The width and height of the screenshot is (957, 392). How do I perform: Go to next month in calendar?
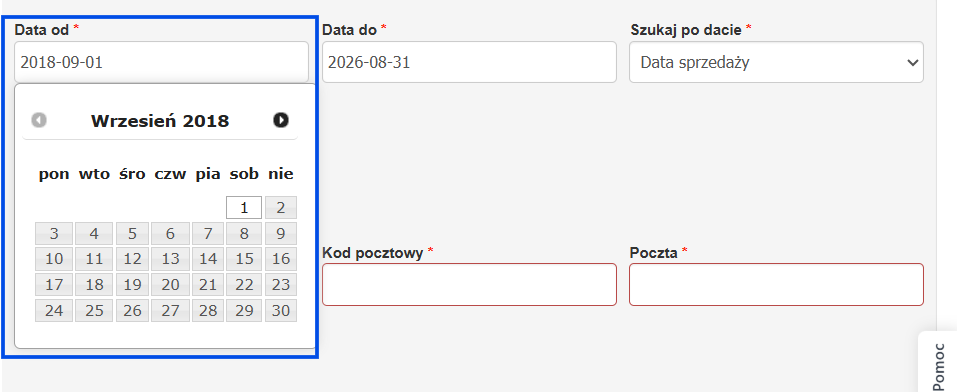point(281,120)
